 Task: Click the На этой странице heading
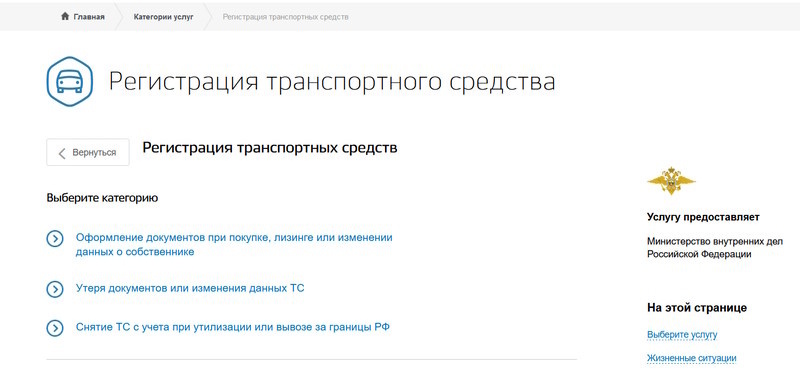(697, 308)
